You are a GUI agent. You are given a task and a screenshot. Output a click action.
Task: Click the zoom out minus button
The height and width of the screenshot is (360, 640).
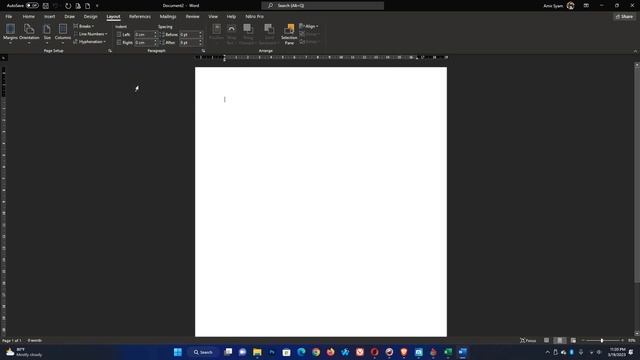click(x=583, y=340)
